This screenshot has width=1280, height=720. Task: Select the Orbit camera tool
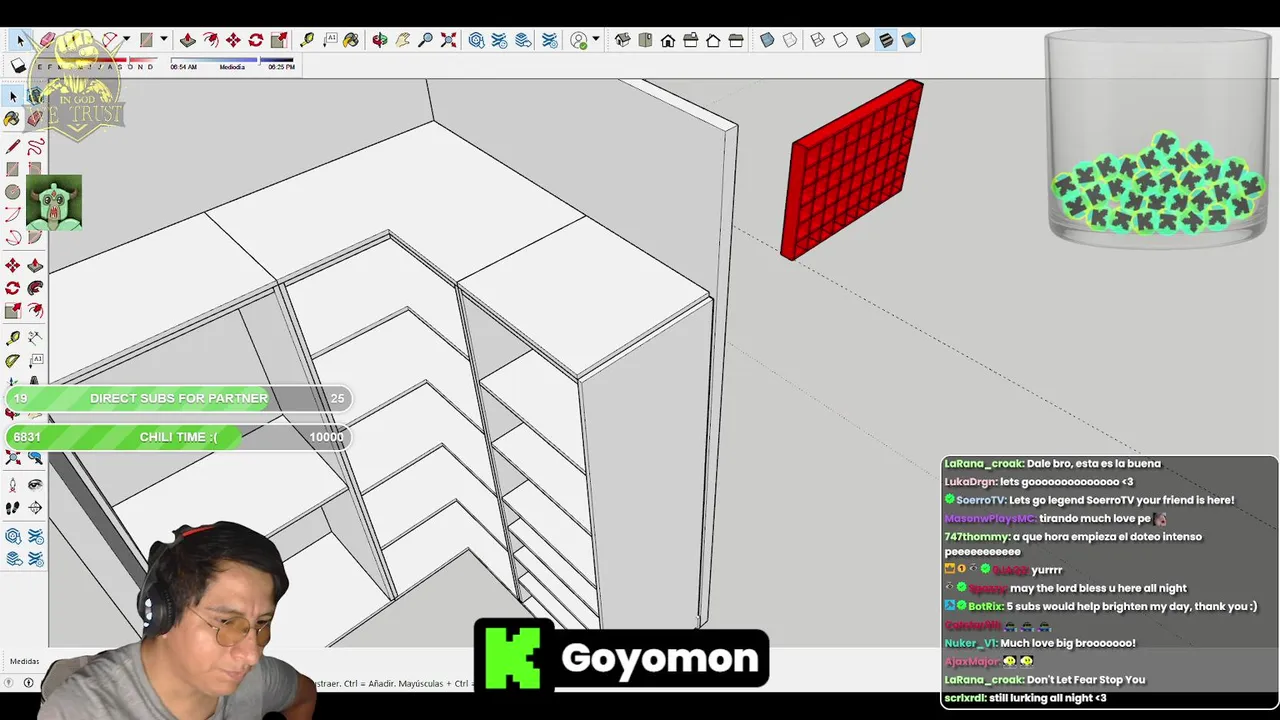(x=380, y=40)
